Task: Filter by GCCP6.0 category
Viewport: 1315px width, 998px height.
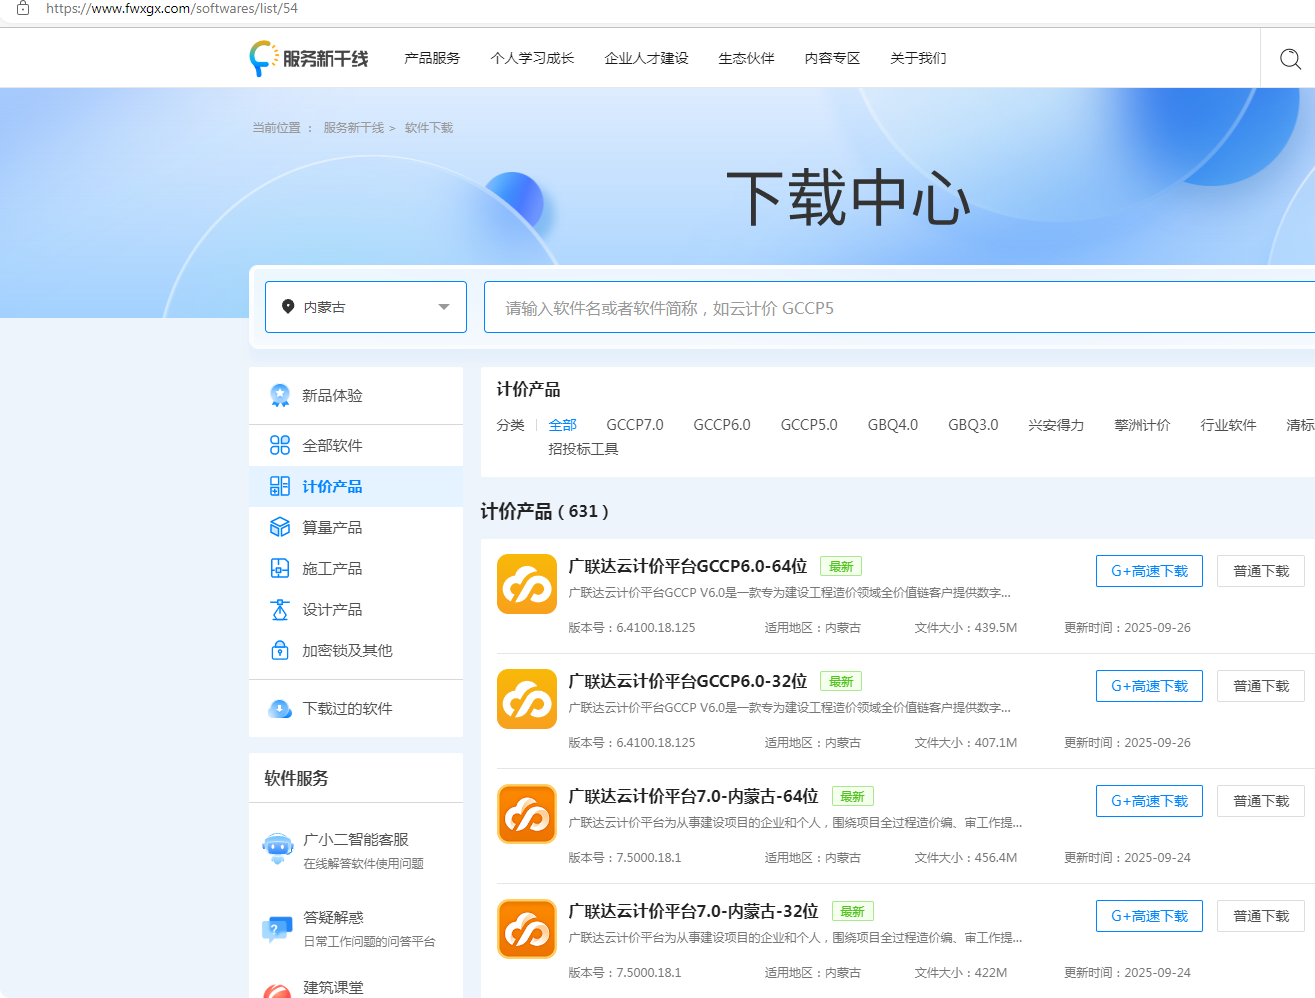Action: 722,425
